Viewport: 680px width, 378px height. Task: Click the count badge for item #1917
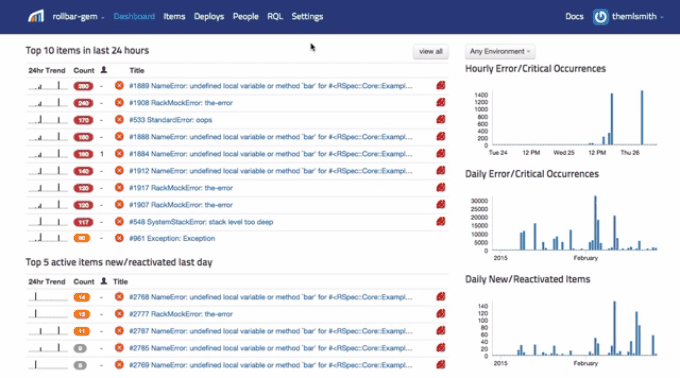[x=83, y=188]
